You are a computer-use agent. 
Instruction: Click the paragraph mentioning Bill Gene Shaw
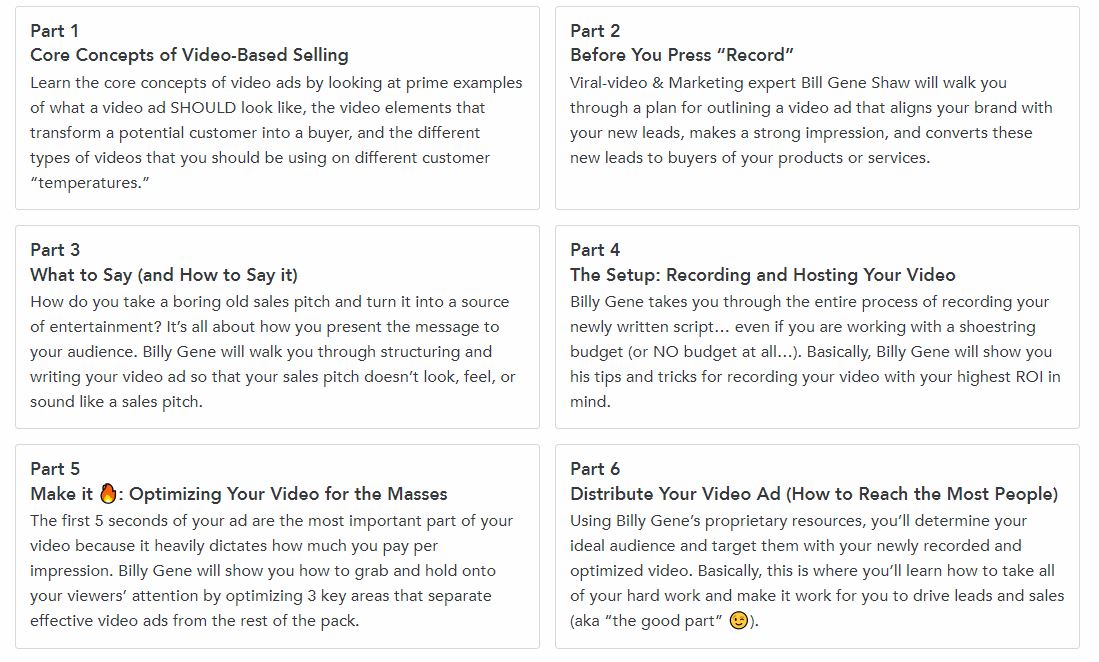pyautogui.click(x=811, y=120)
